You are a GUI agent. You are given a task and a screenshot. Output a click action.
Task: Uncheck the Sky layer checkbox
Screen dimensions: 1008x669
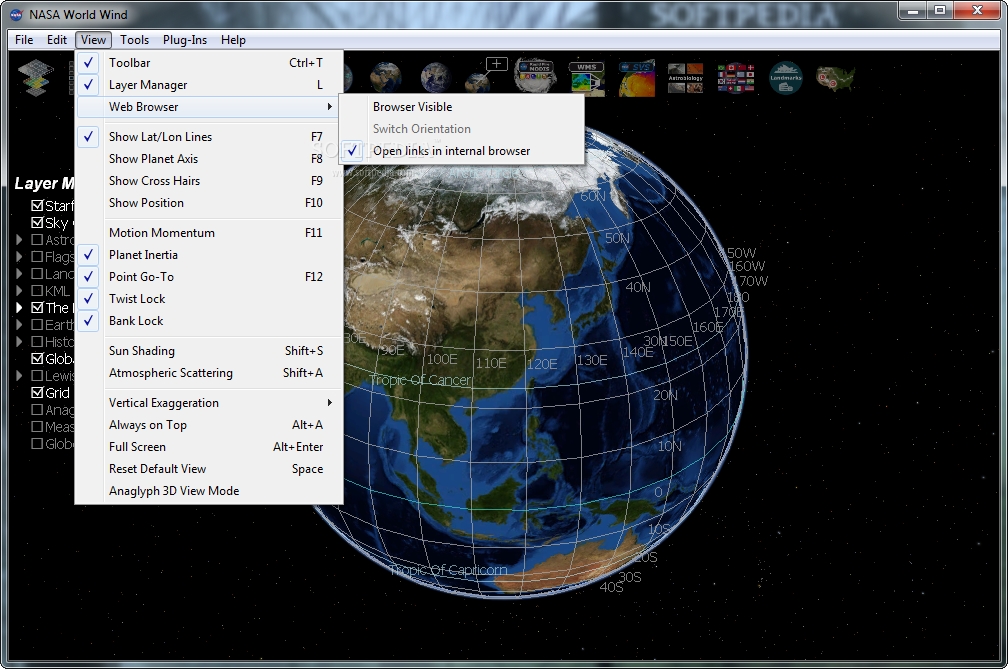pos(37,223)
